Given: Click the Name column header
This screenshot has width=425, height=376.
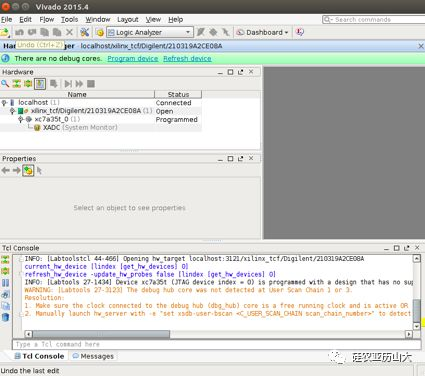Looking at the screenshot, I should (x=77, y=95).
